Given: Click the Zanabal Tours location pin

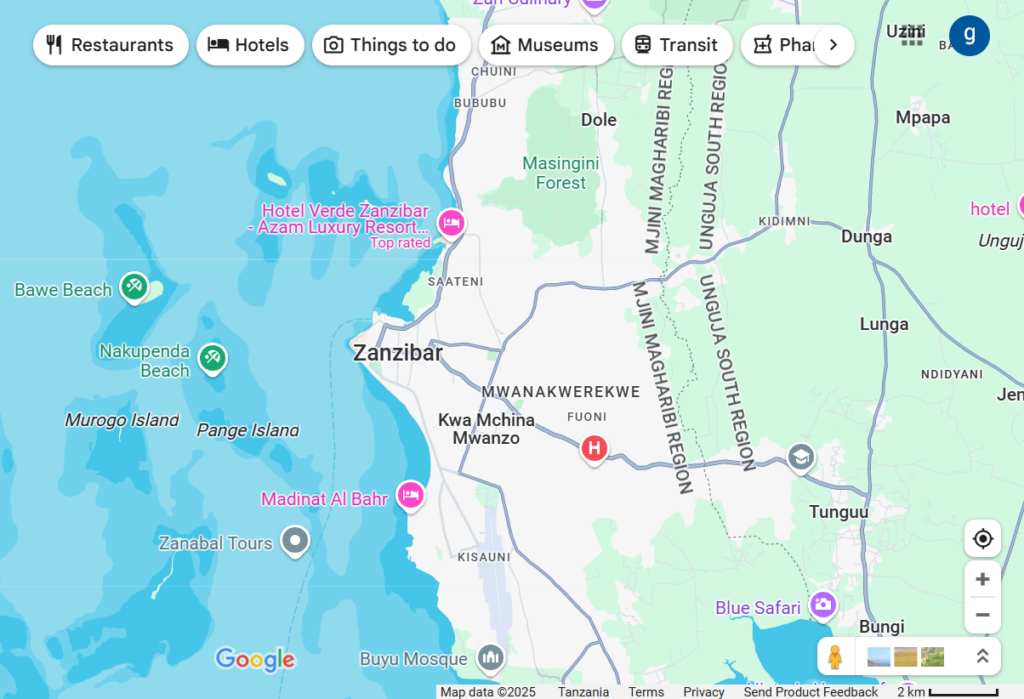Looking at the screenshot, I should point(295,541).
